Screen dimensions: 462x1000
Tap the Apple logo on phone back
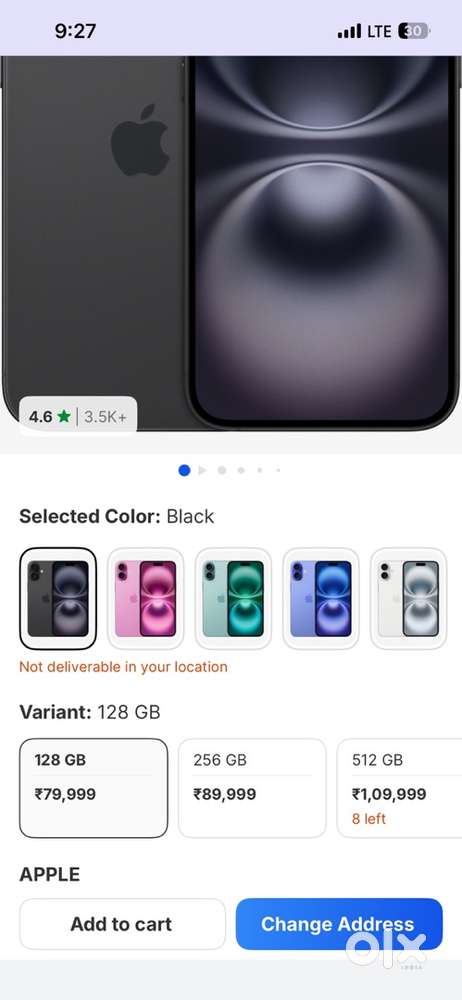coord(140,140)
